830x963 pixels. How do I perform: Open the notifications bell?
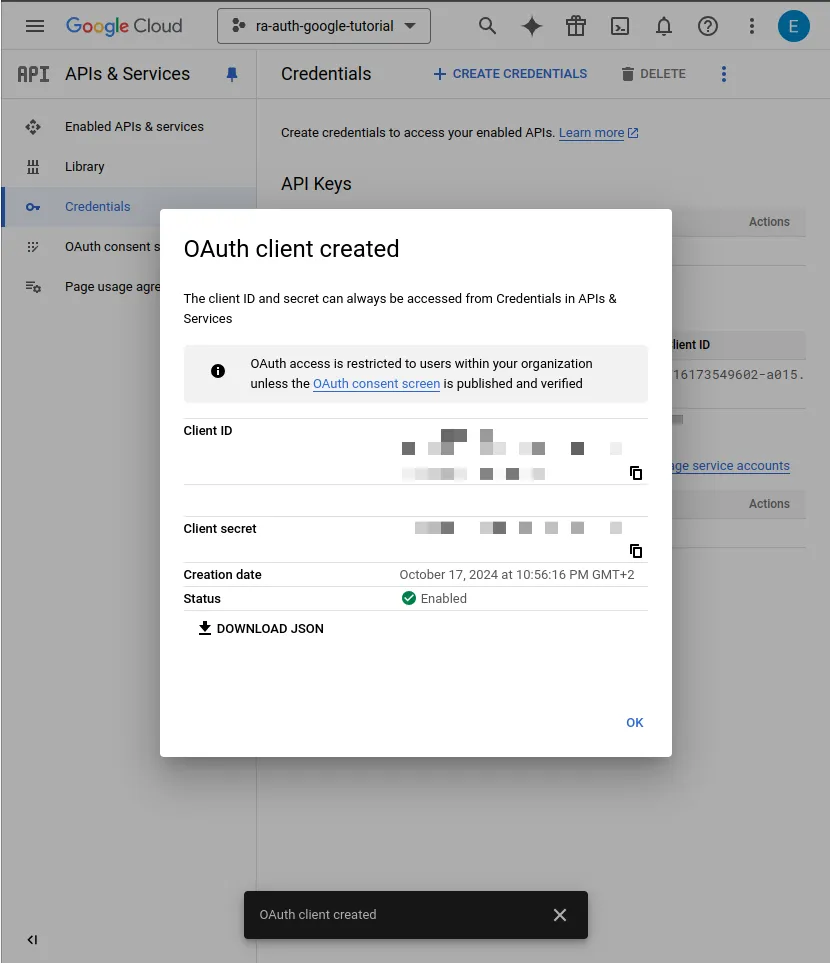coord(664,26)
